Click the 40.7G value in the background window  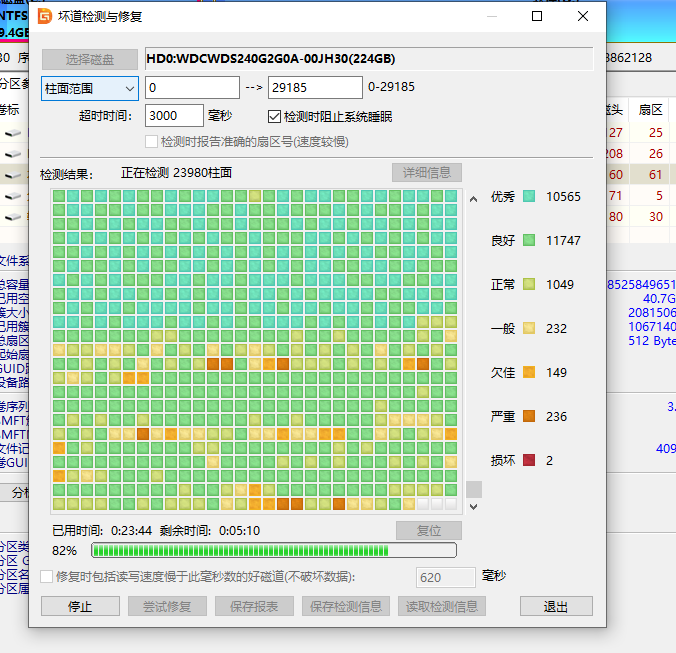coord(659,298)
